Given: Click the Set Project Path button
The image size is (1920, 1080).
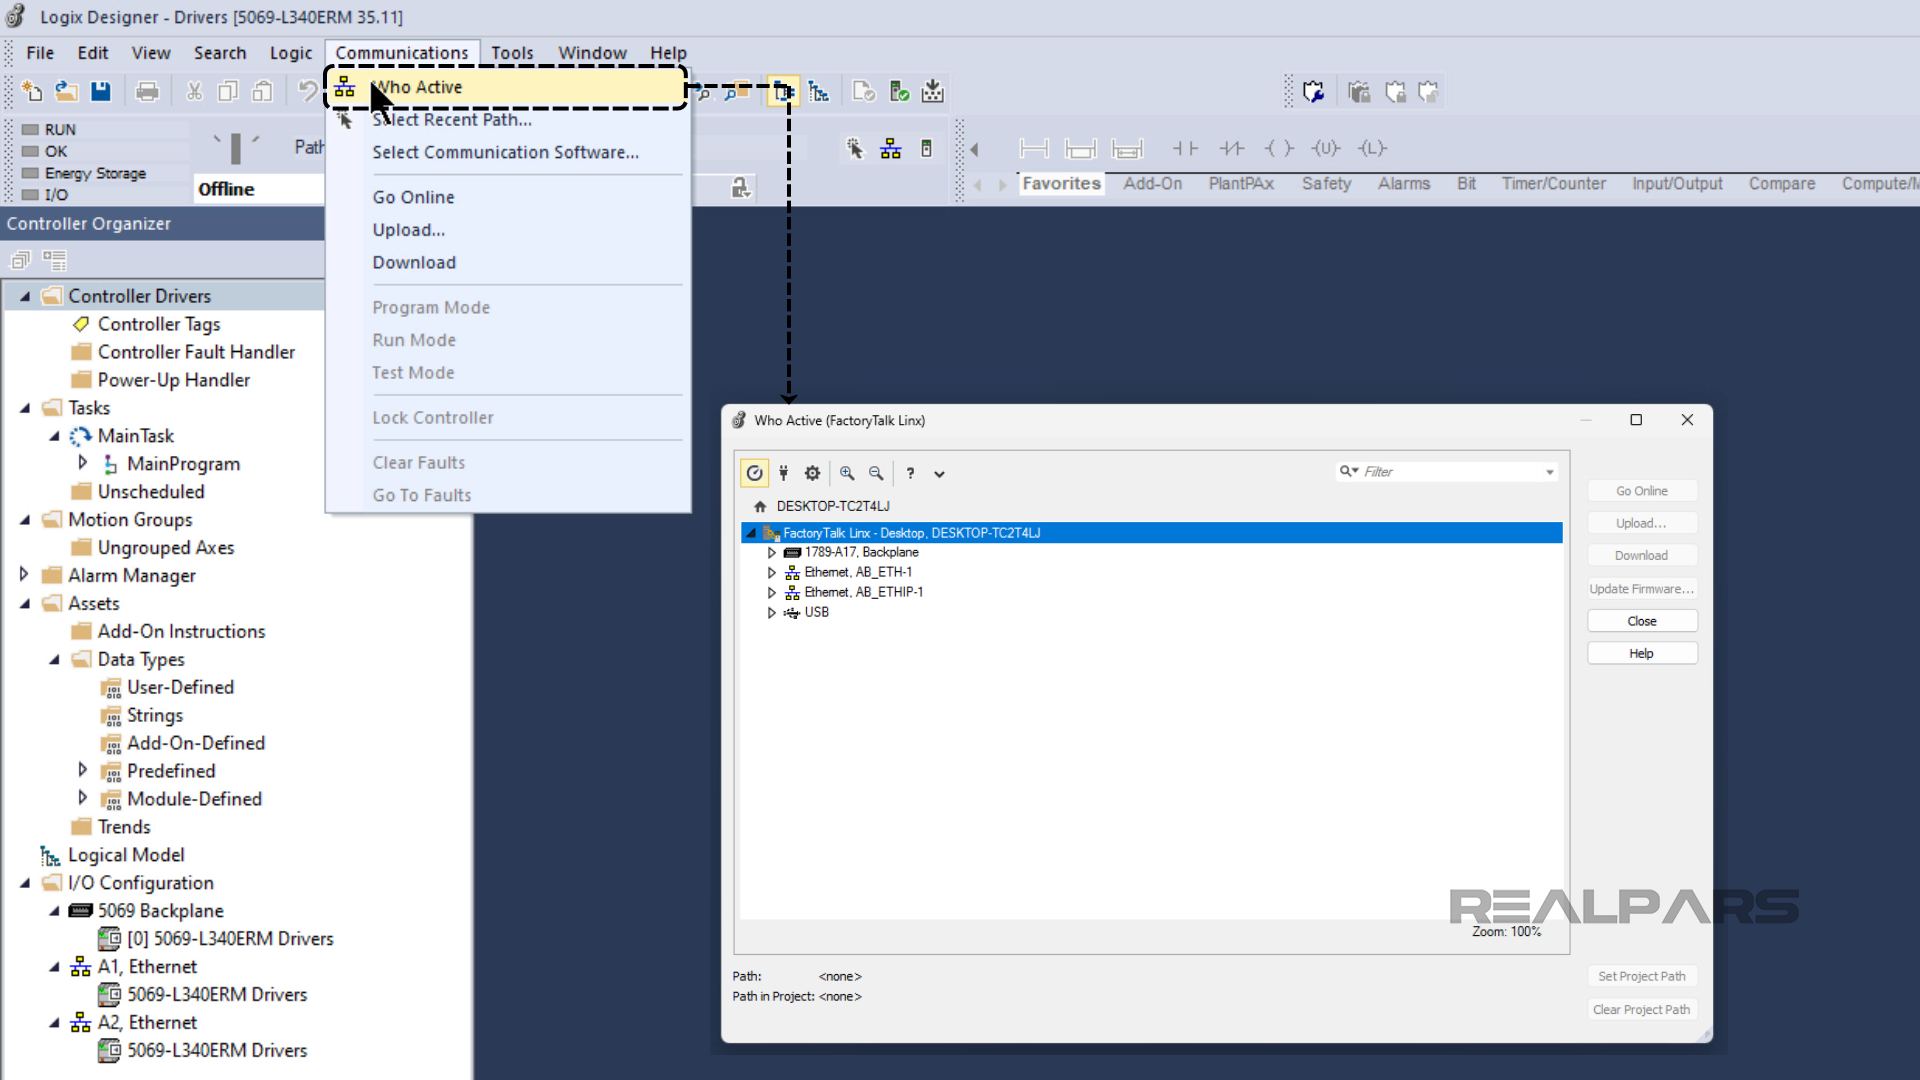Looking at the screenshot, I should click(1642, 976).
